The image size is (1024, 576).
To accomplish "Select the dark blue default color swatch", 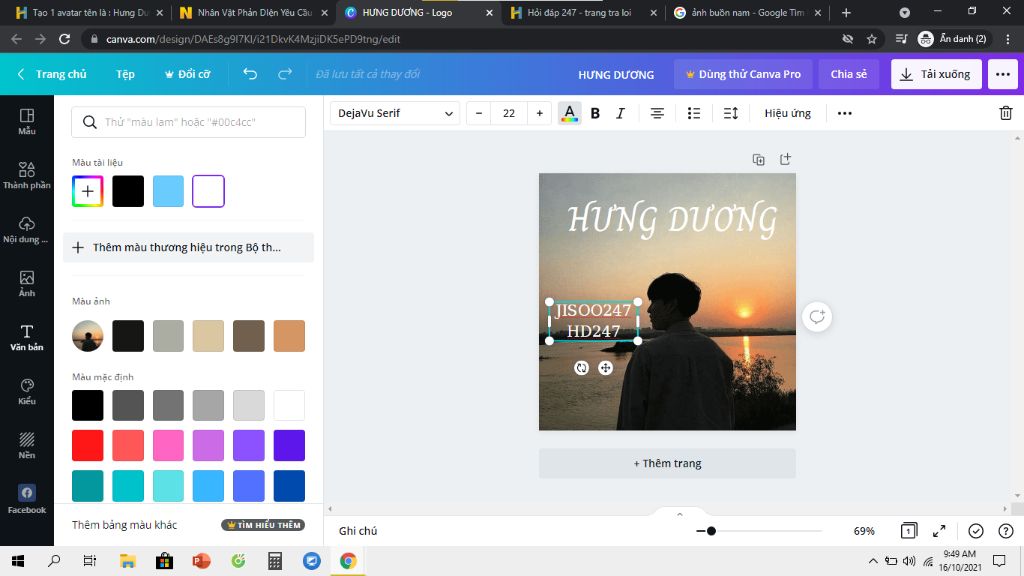I will pos(289,486).
